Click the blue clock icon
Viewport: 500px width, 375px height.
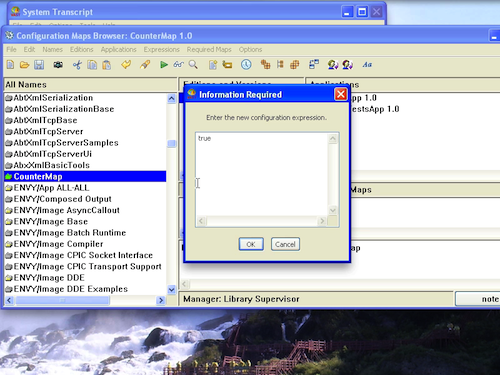point(246,64)
